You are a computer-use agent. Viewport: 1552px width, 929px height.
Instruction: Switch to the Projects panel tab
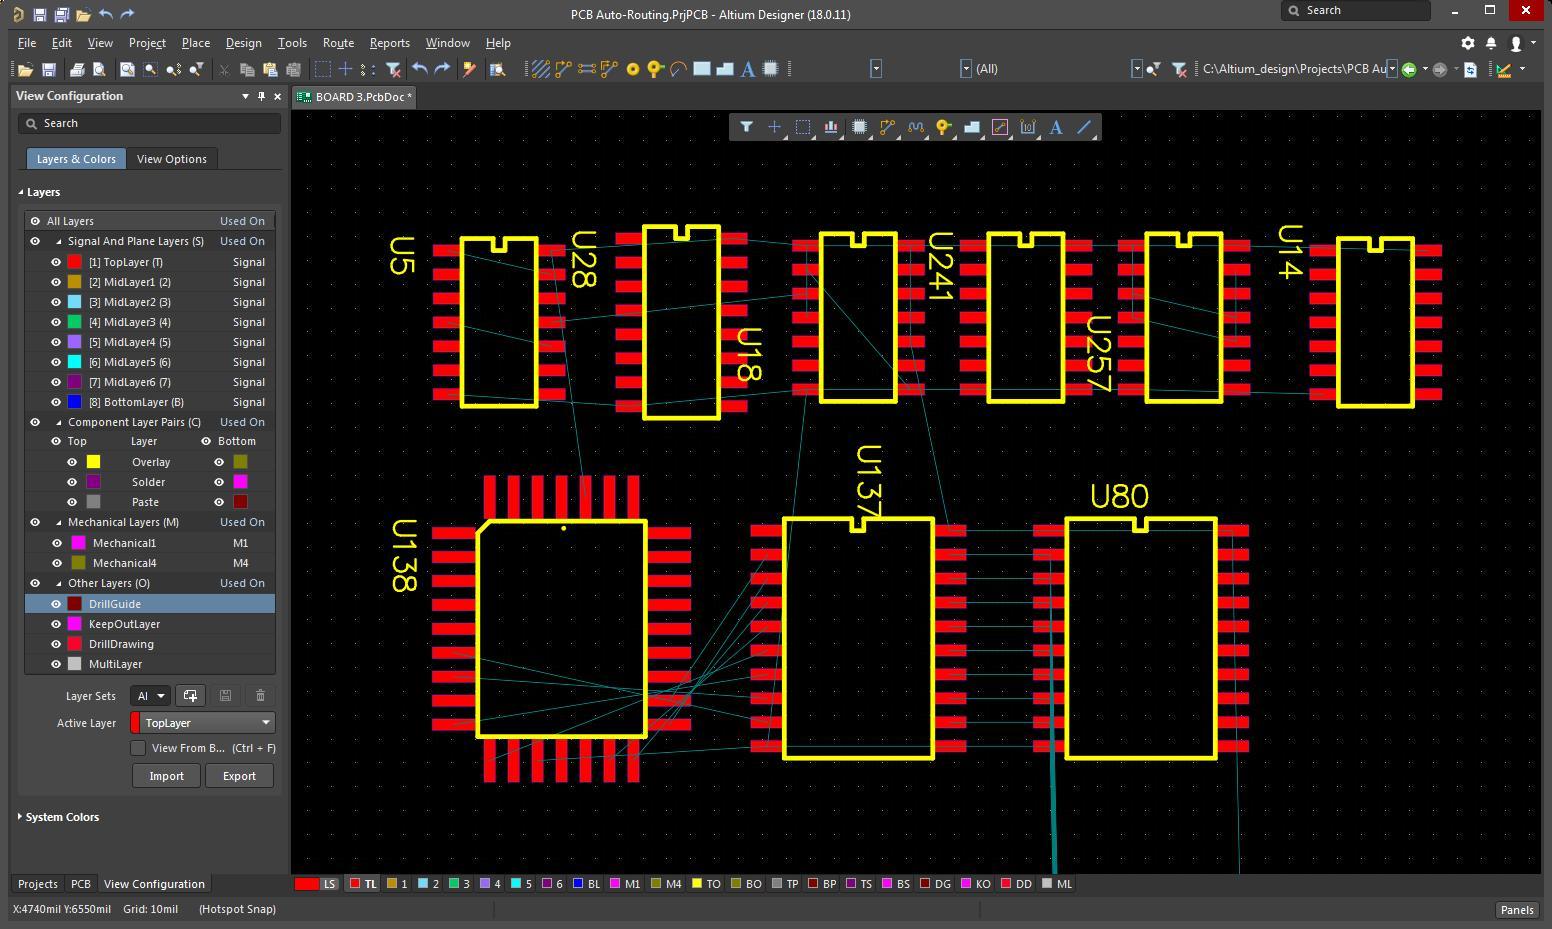coord(38,884)
